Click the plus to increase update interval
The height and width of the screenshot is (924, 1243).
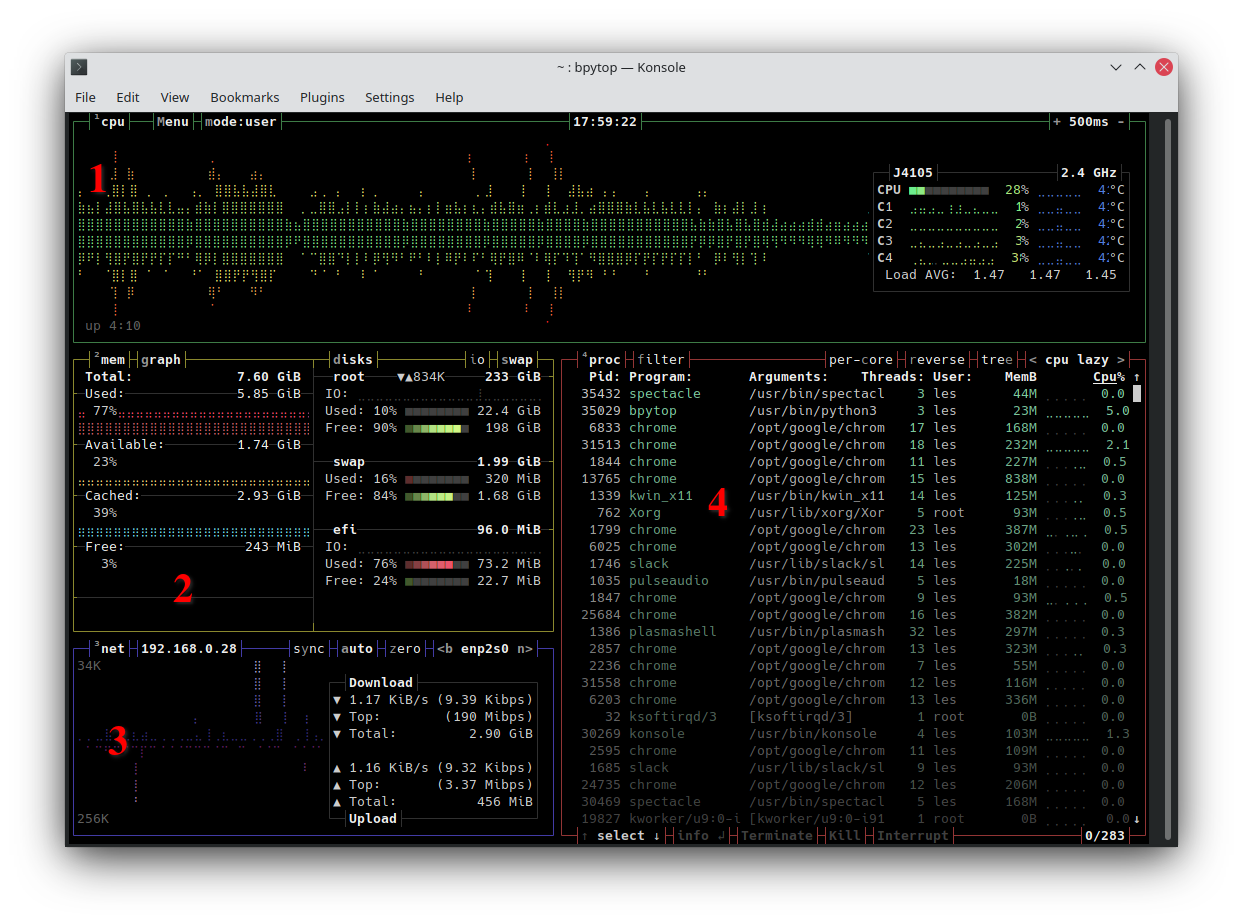pos(1057,122)
